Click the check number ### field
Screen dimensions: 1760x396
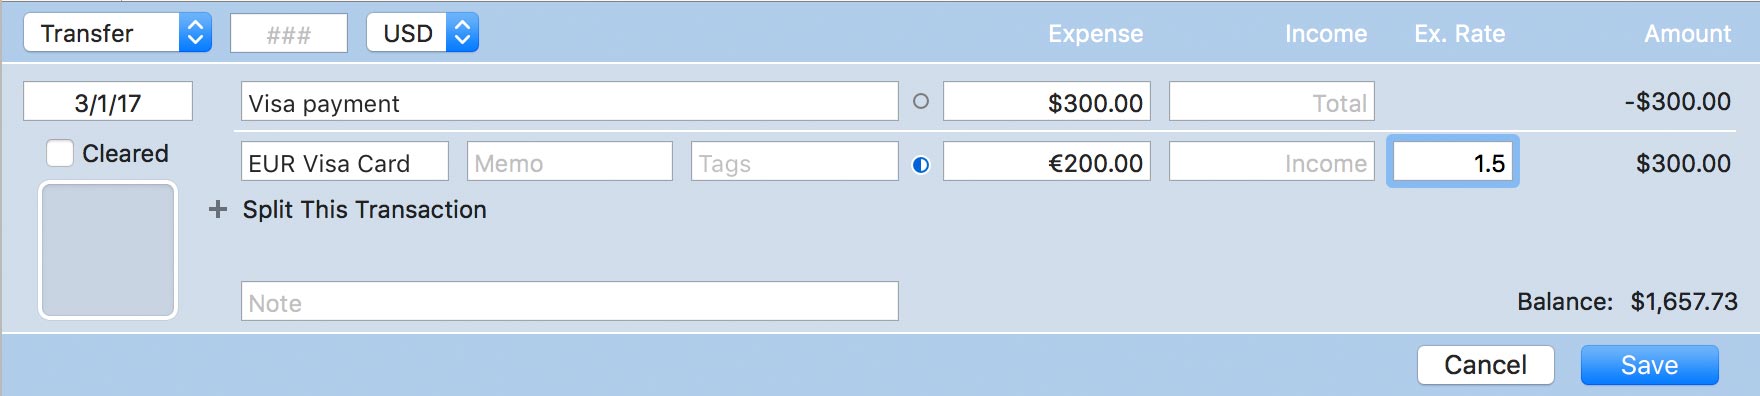[289, 33]
